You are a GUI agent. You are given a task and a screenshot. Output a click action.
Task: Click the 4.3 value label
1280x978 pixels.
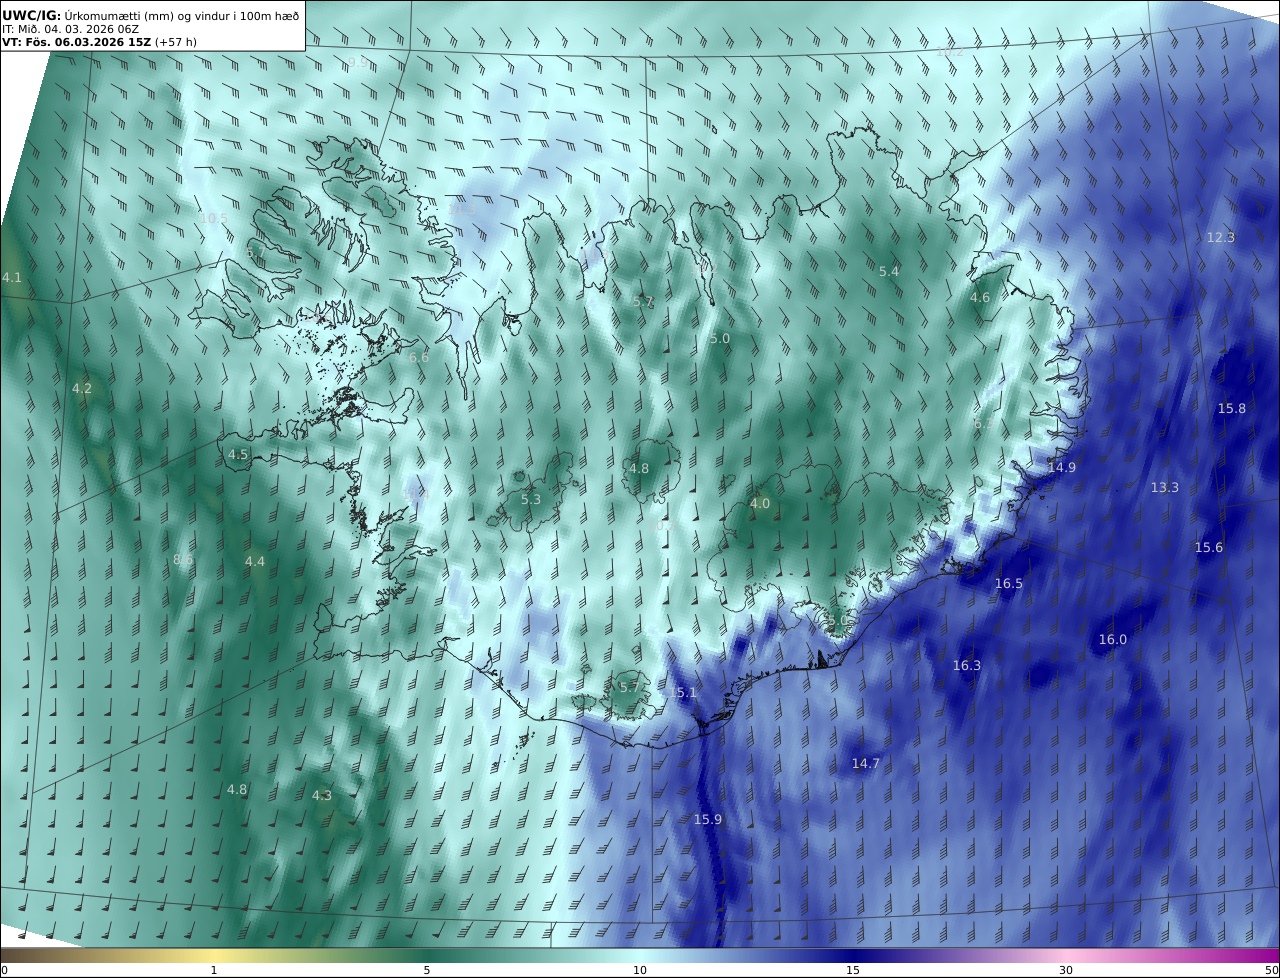tap(321, 796)
